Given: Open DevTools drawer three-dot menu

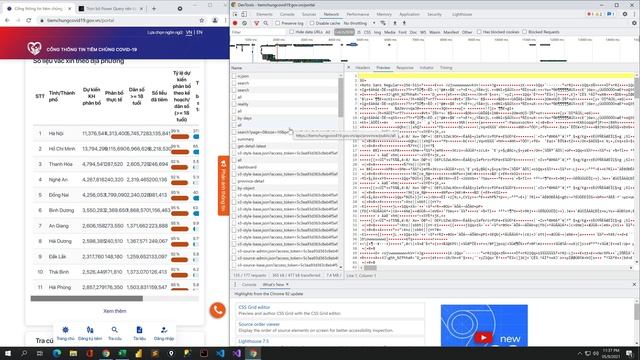Looking at the screenshot, I should [235, 284].
